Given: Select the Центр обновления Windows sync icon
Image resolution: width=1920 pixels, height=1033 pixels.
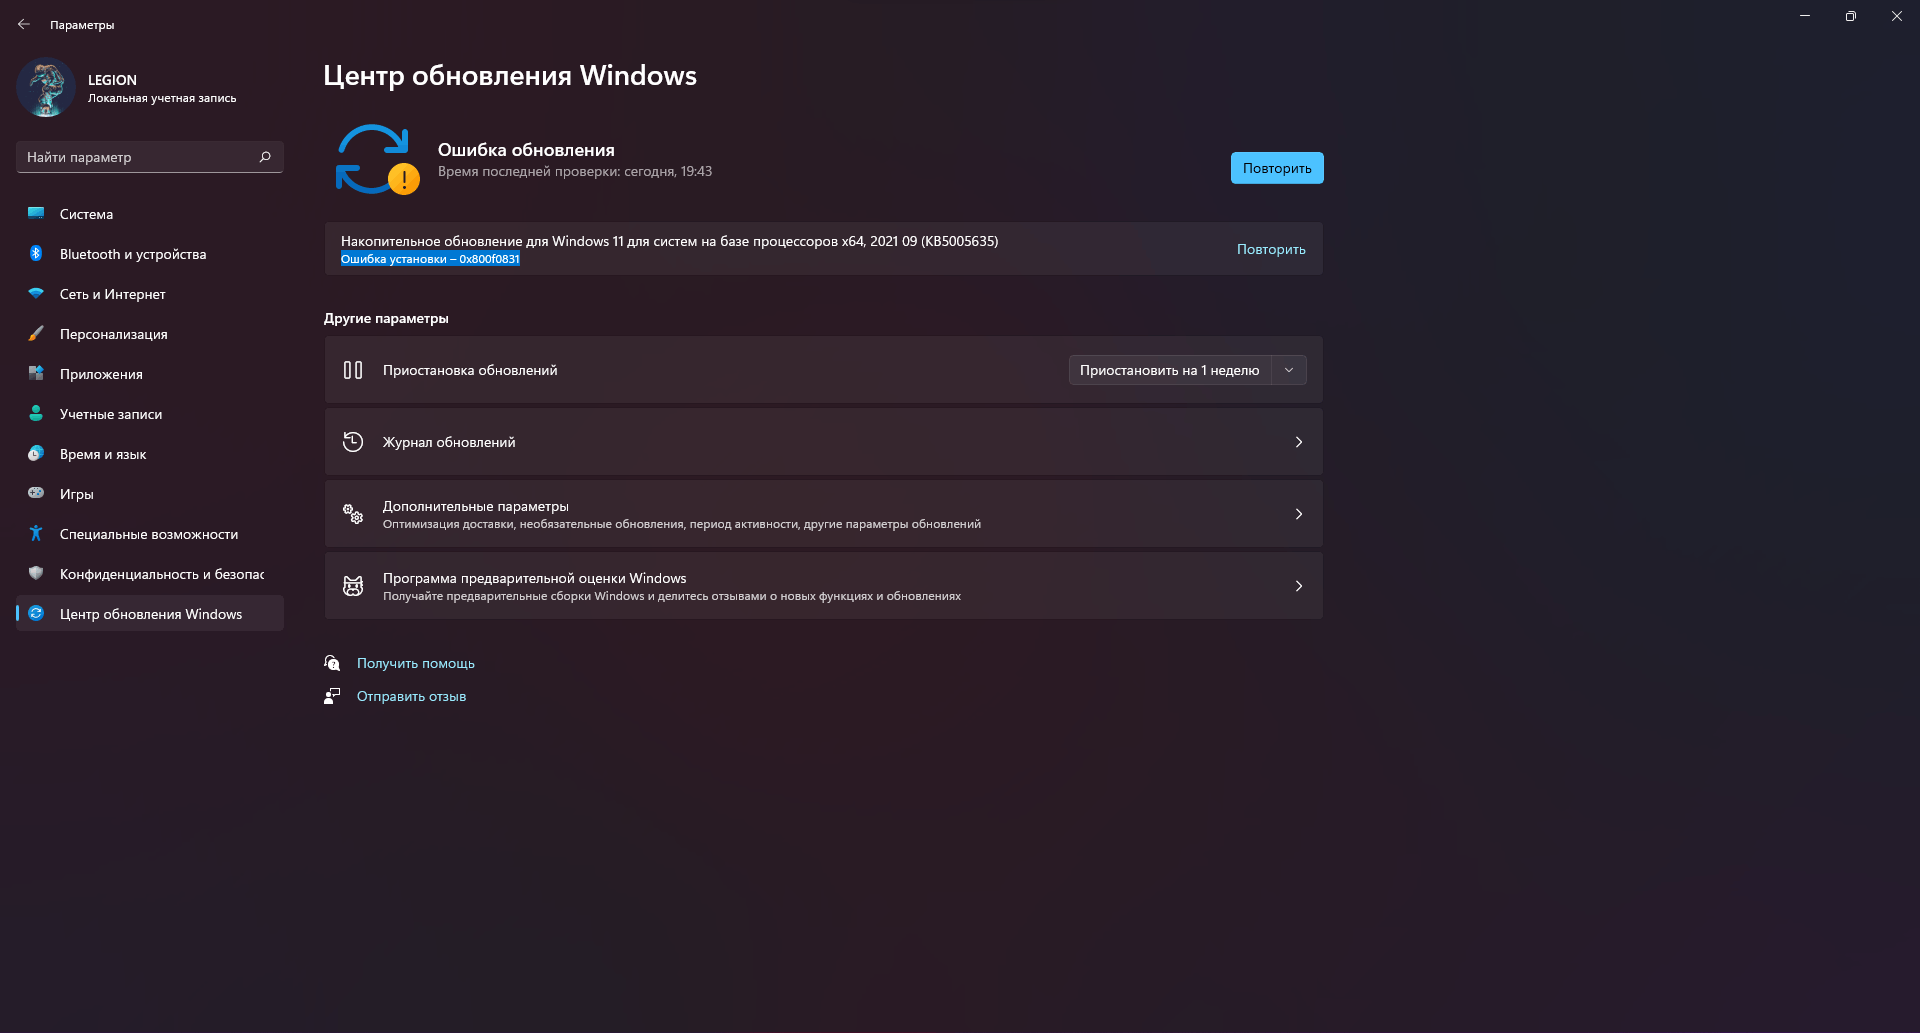Looking at the screenshot, I should point(36,613).
